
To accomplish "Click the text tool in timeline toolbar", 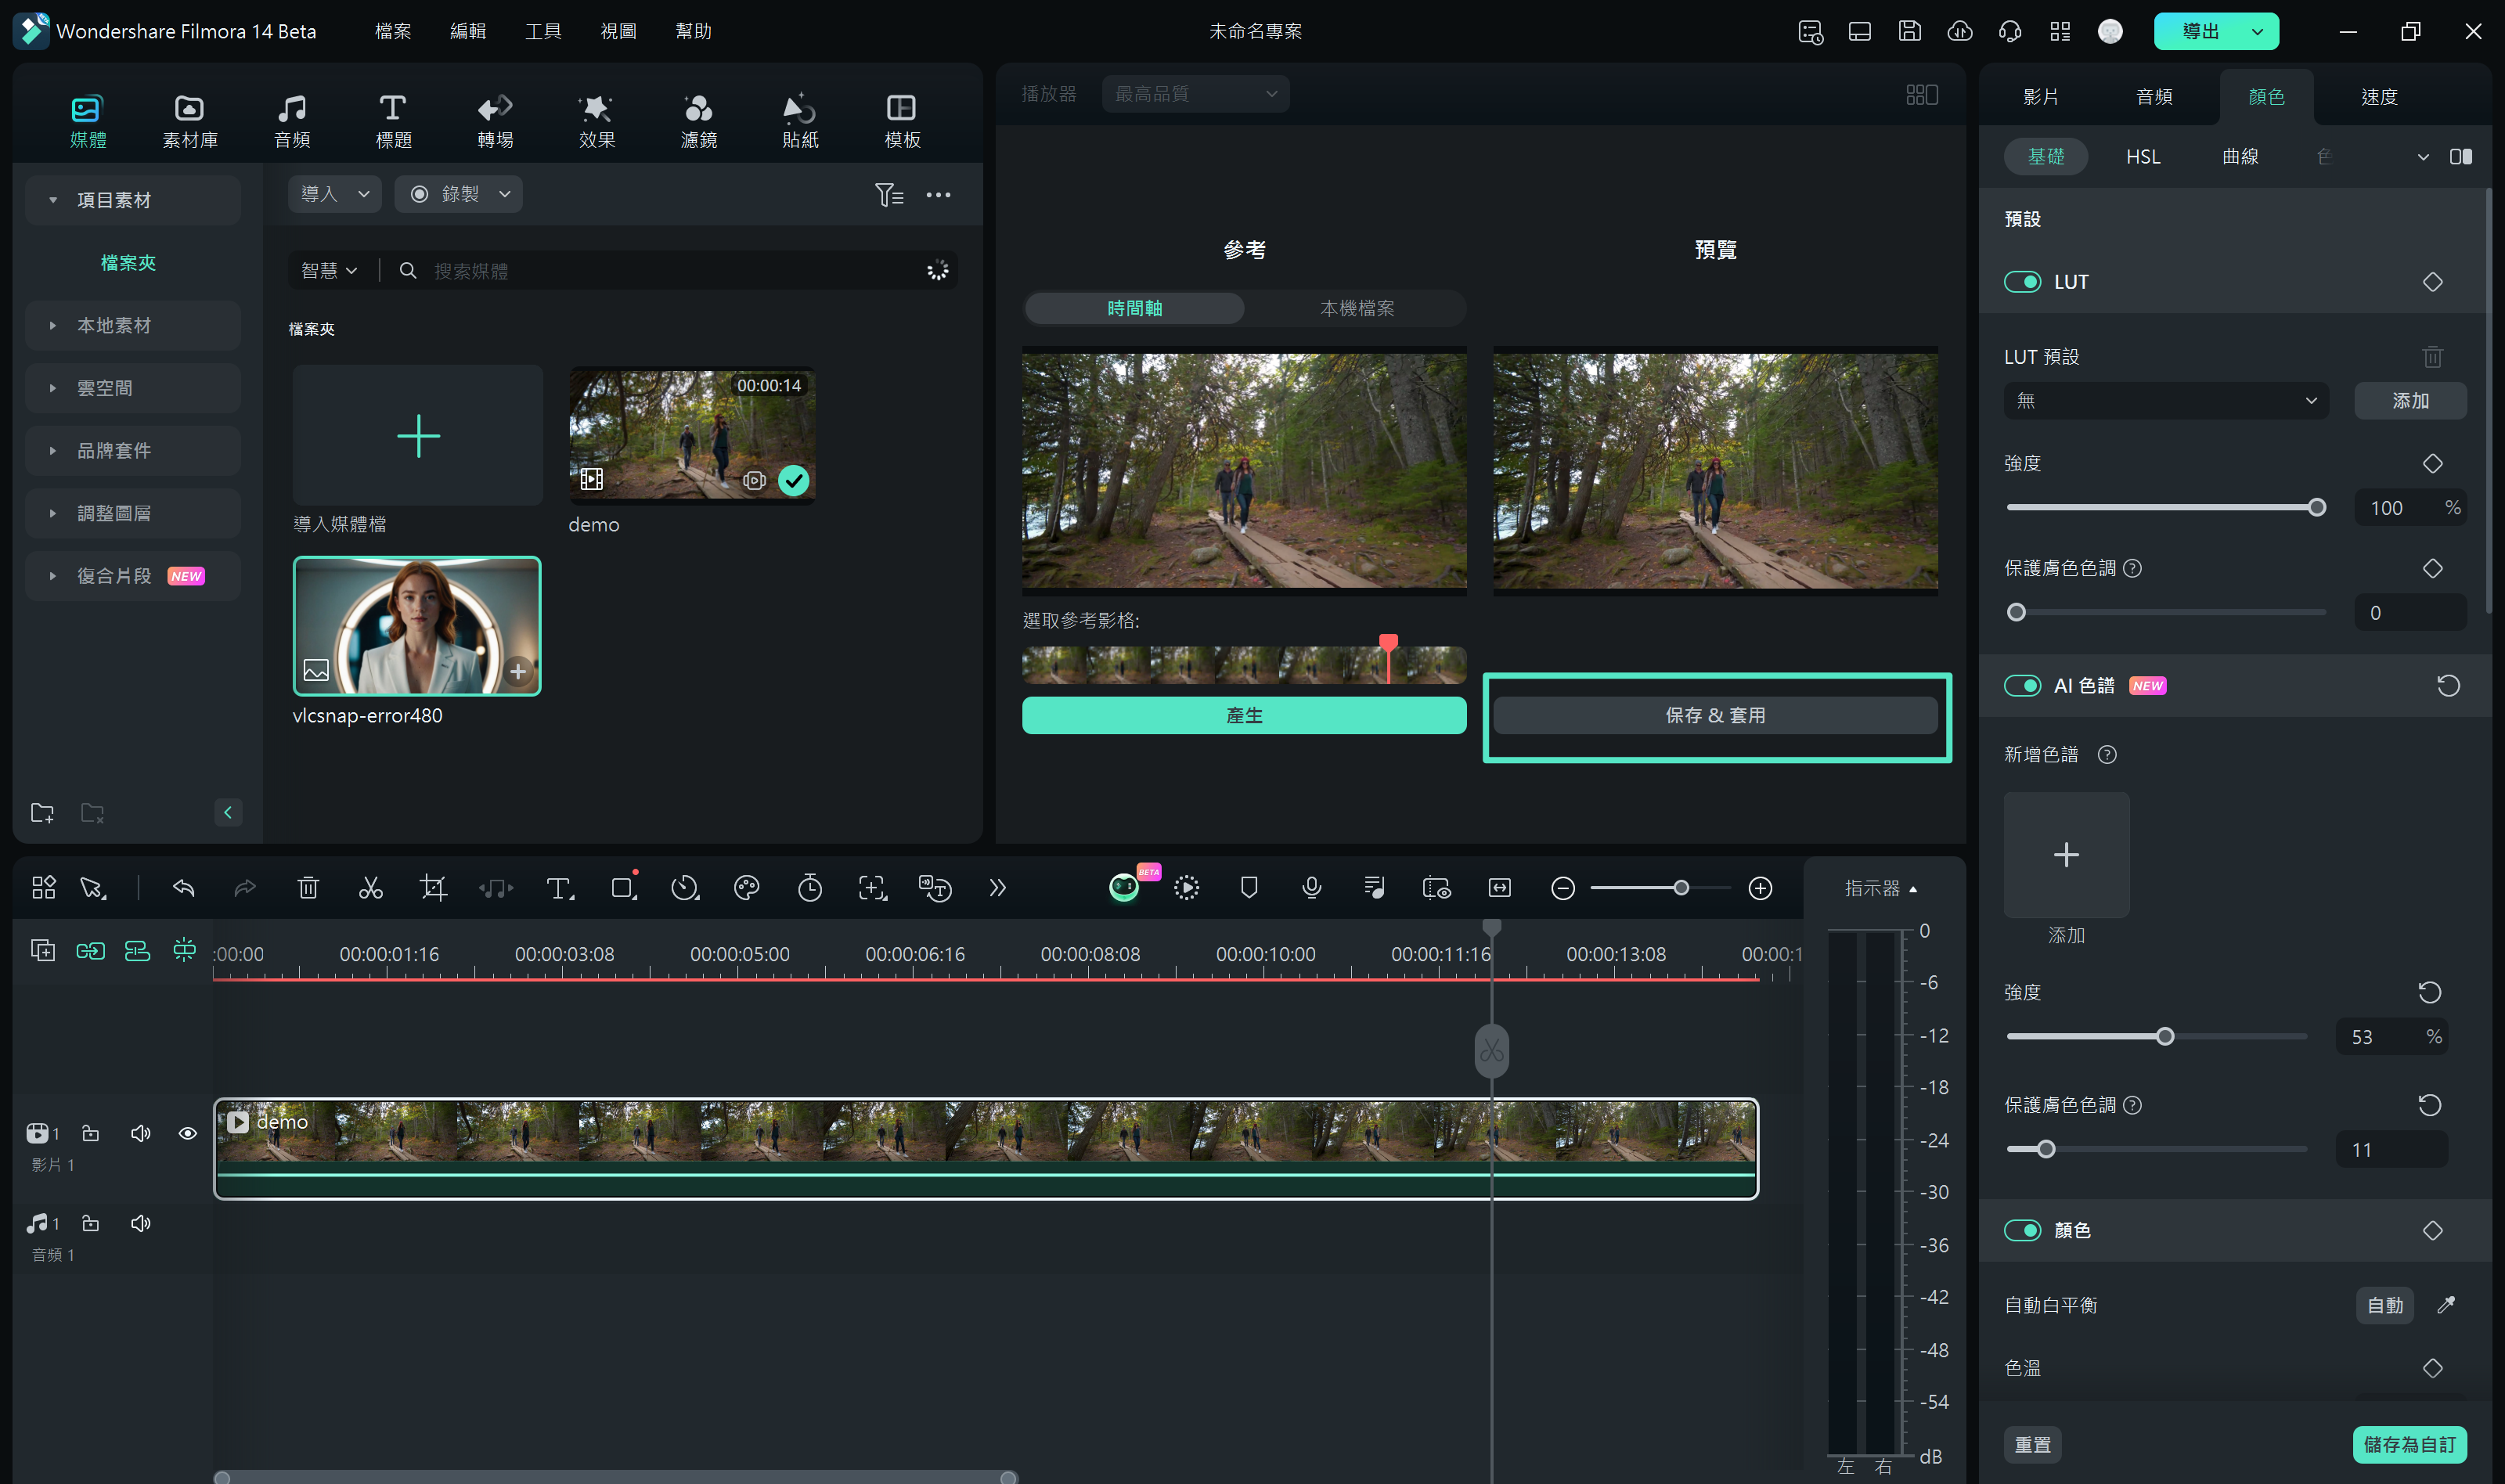I will (559, 888).
